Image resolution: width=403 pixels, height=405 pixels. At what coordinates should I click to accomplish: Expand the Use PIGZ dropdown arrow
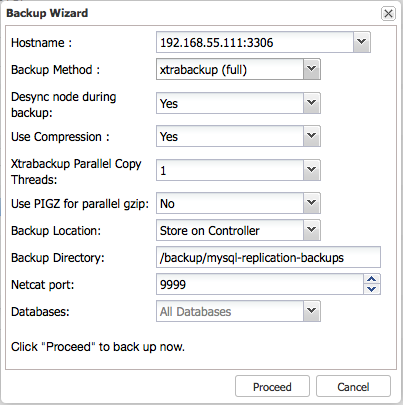point(312,203)
